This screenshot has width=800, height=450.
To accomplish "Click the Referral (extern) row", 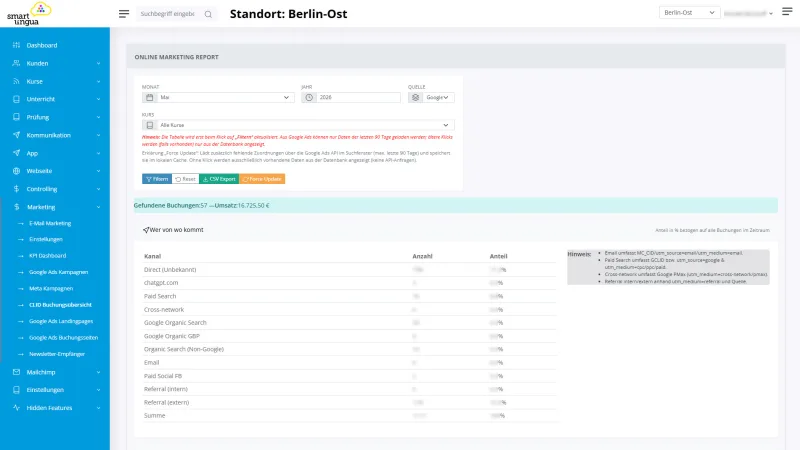I will click(x=349, y=402).
